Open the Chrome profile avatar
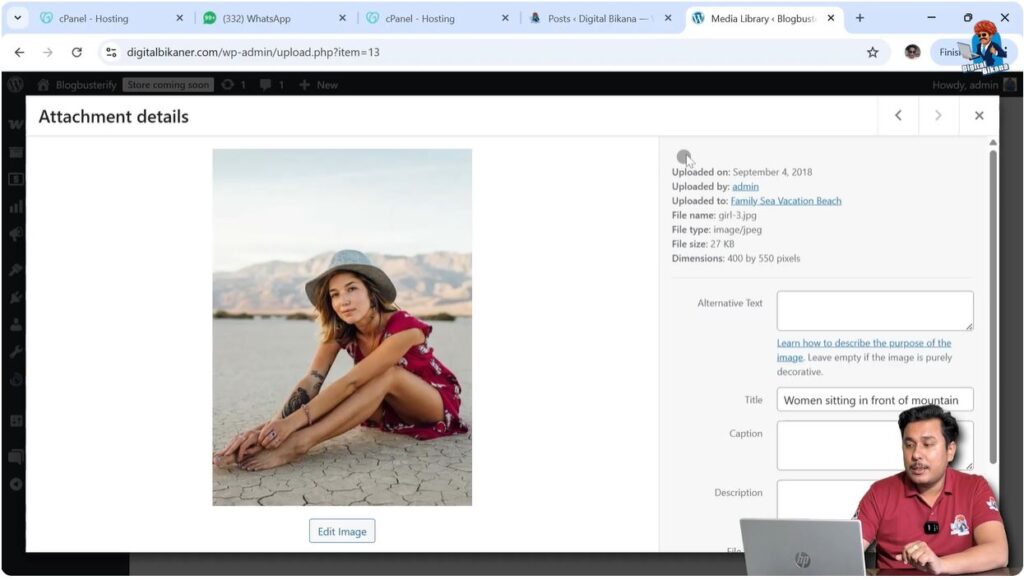The image size is (1024, 580). (912, 52)
